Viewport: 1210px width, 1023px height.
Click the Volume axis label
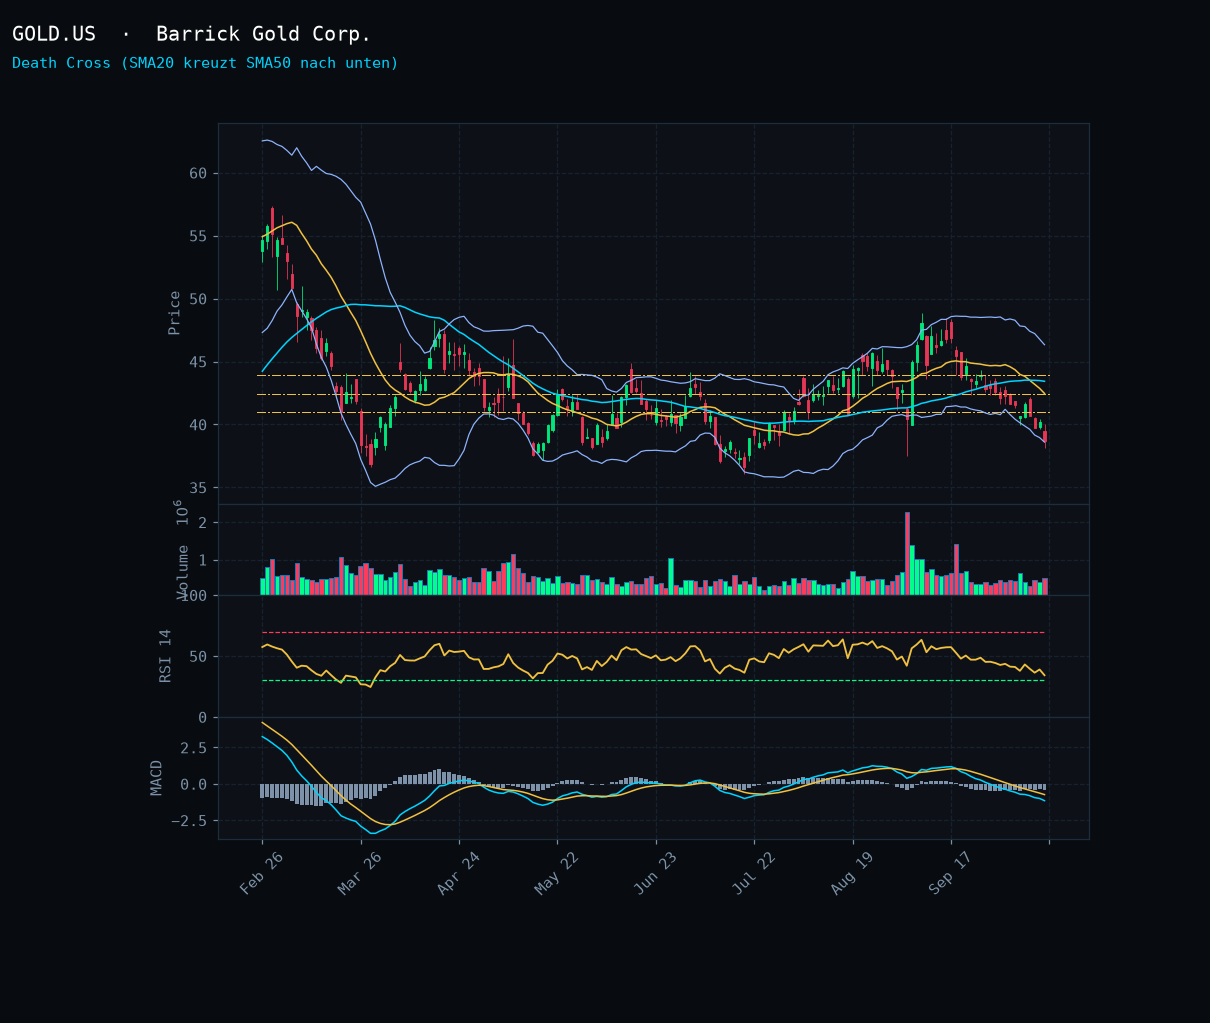click(183, 572)
